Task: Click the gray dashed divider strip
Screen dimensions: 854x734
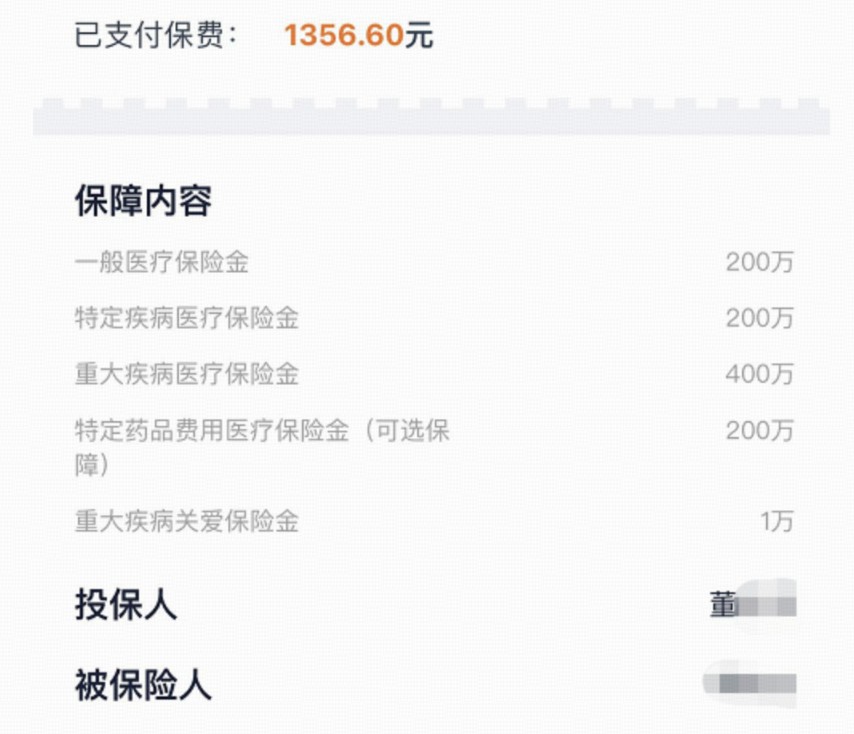Action: 431,117
